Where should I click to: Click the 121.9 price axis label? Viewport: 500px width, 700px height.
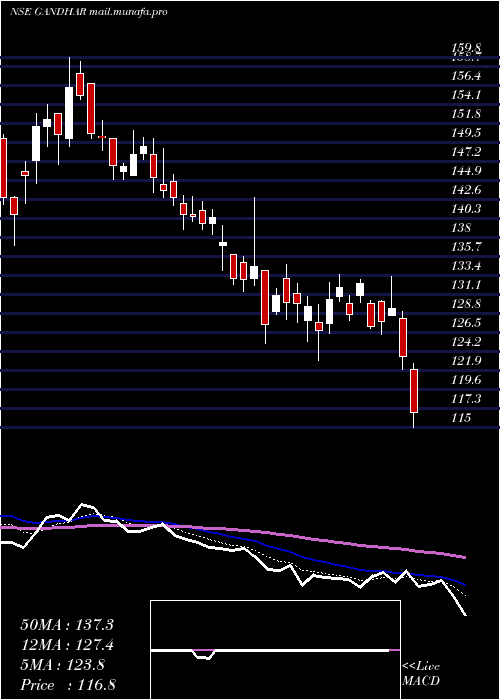[466, 361]
